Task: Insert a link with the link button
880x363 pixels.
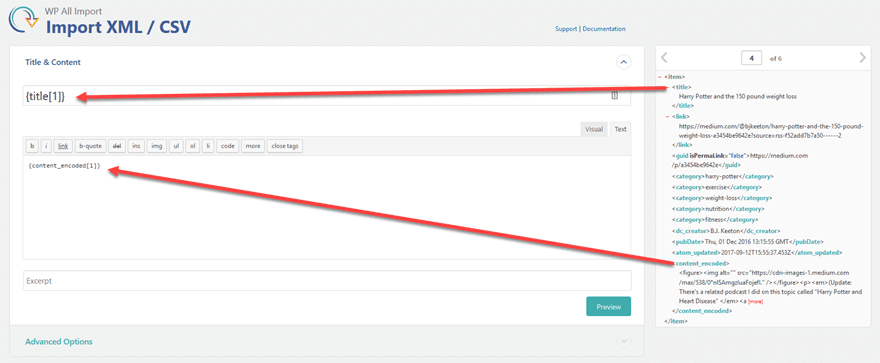Action: click(x=63, y=146)
